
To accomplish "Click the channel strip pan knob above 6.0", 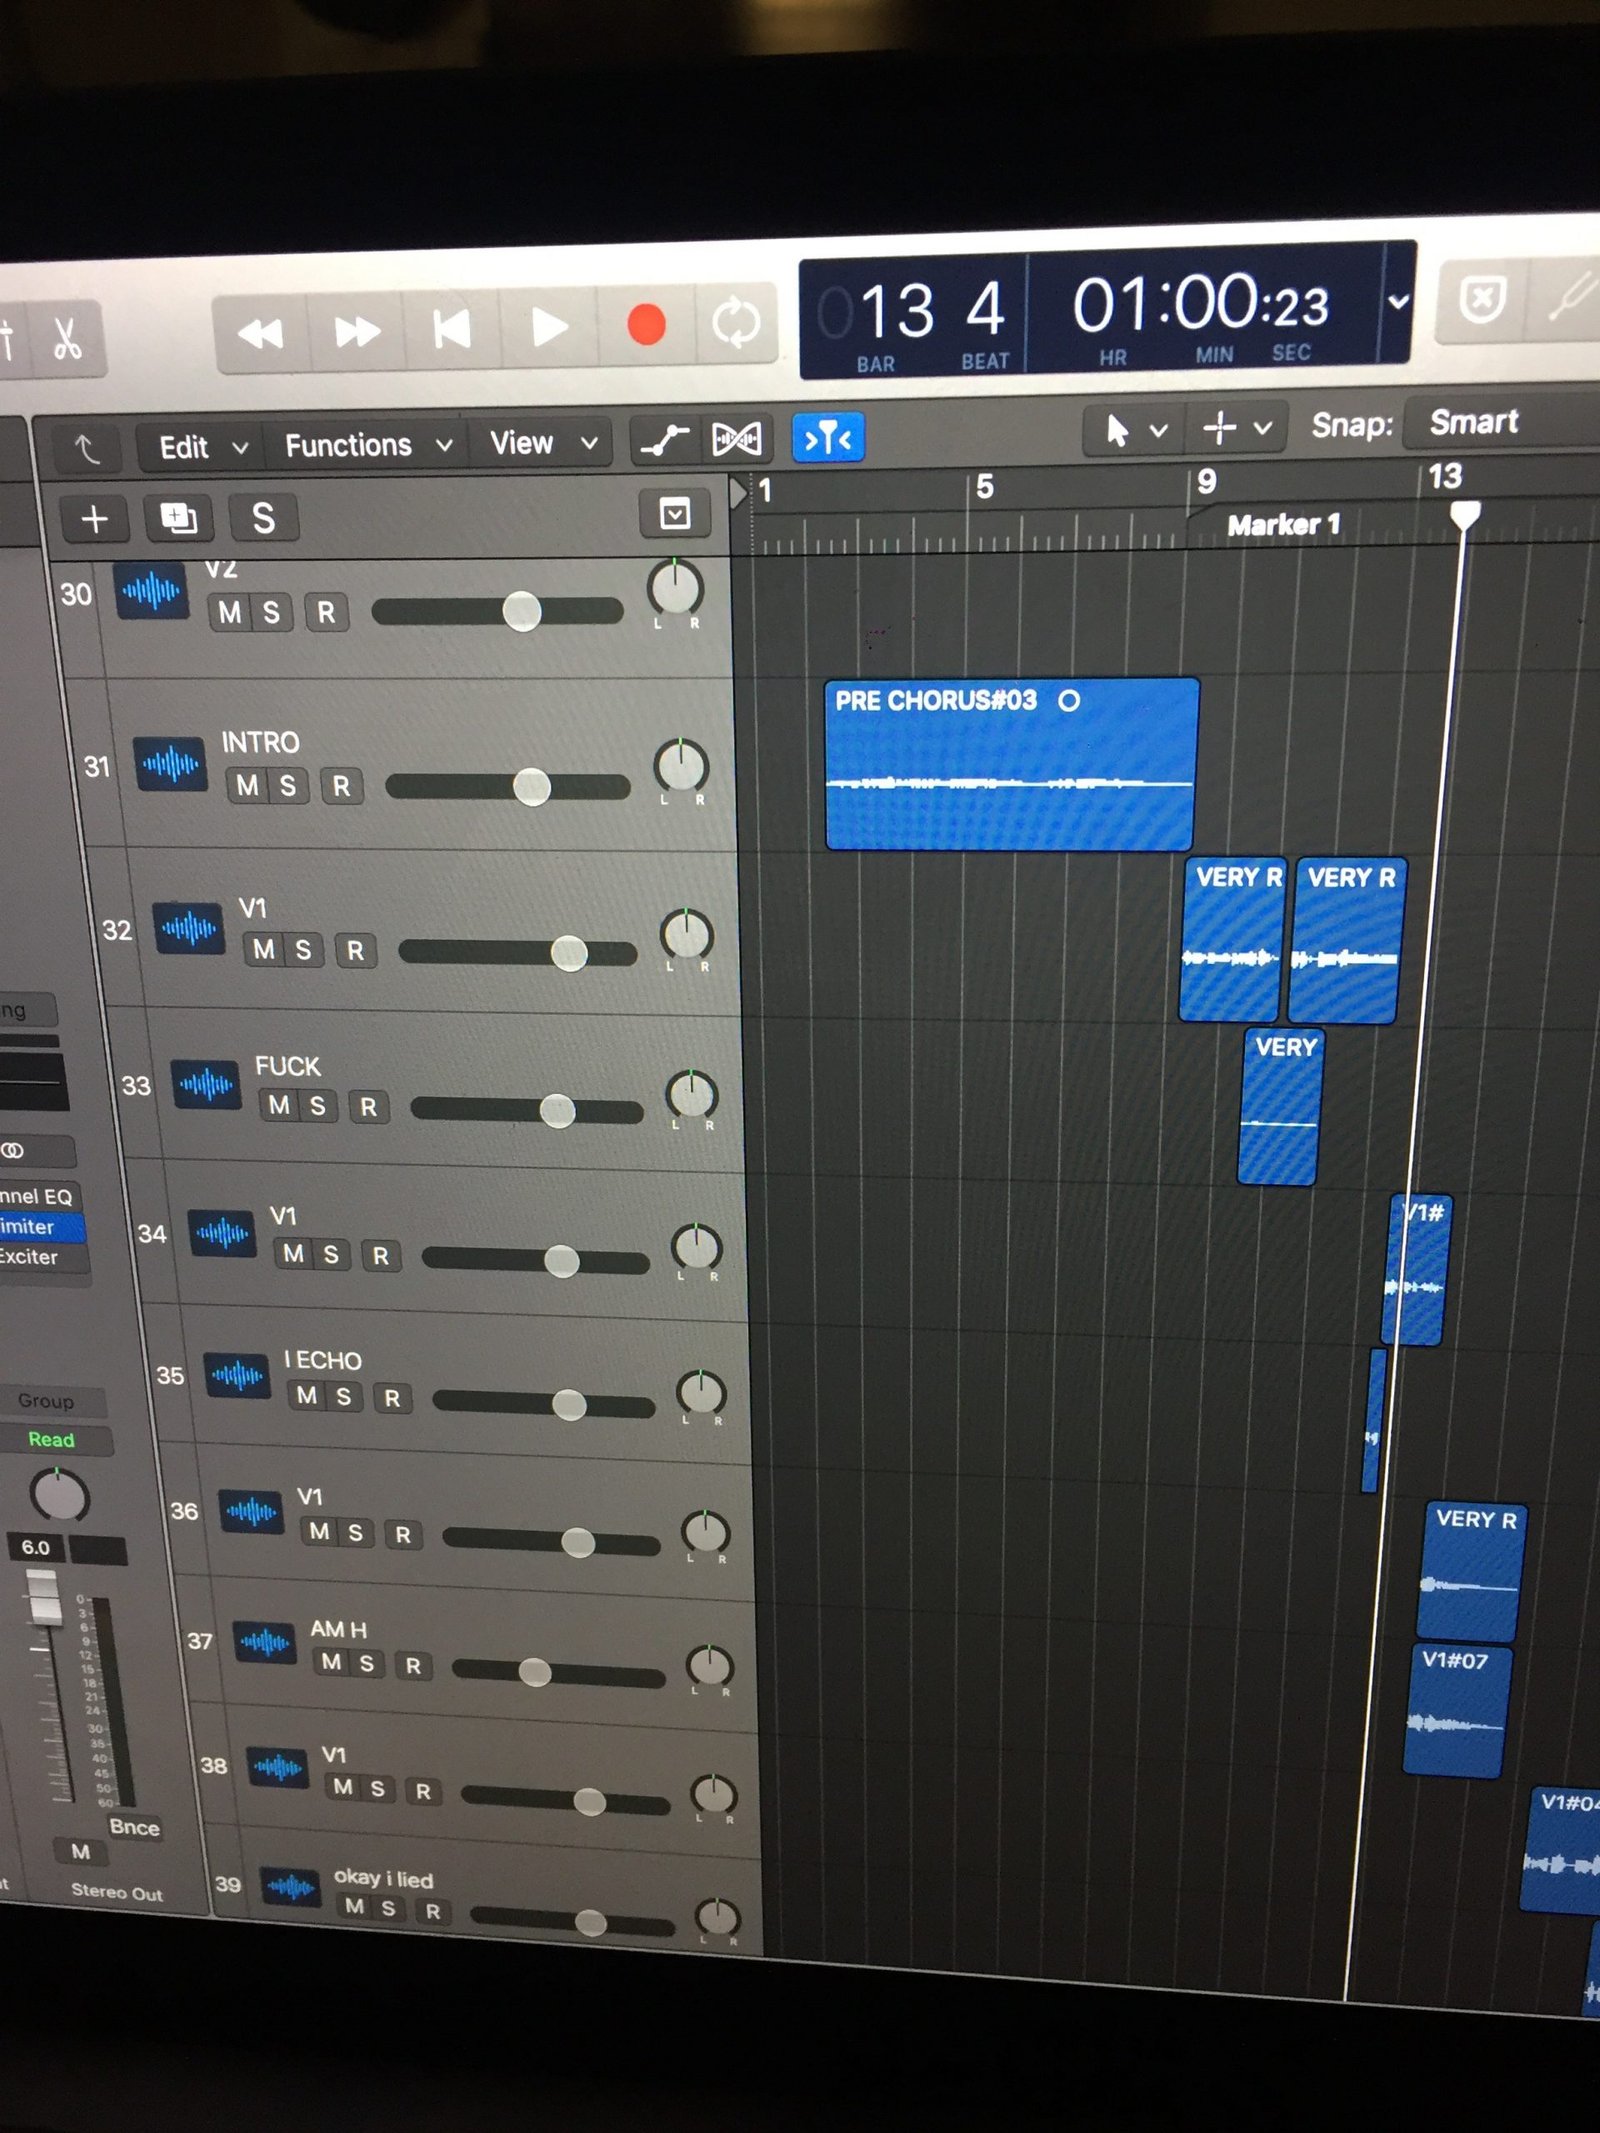I will point(59,1495).
